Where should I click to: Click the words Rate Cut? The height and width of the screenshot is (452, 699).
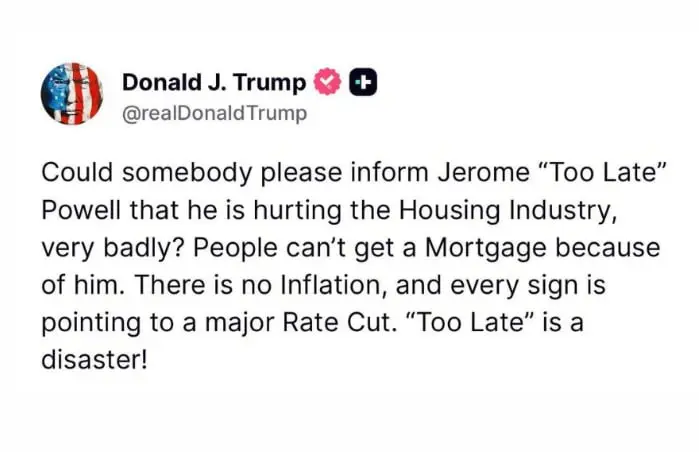[x=339, y=323]
